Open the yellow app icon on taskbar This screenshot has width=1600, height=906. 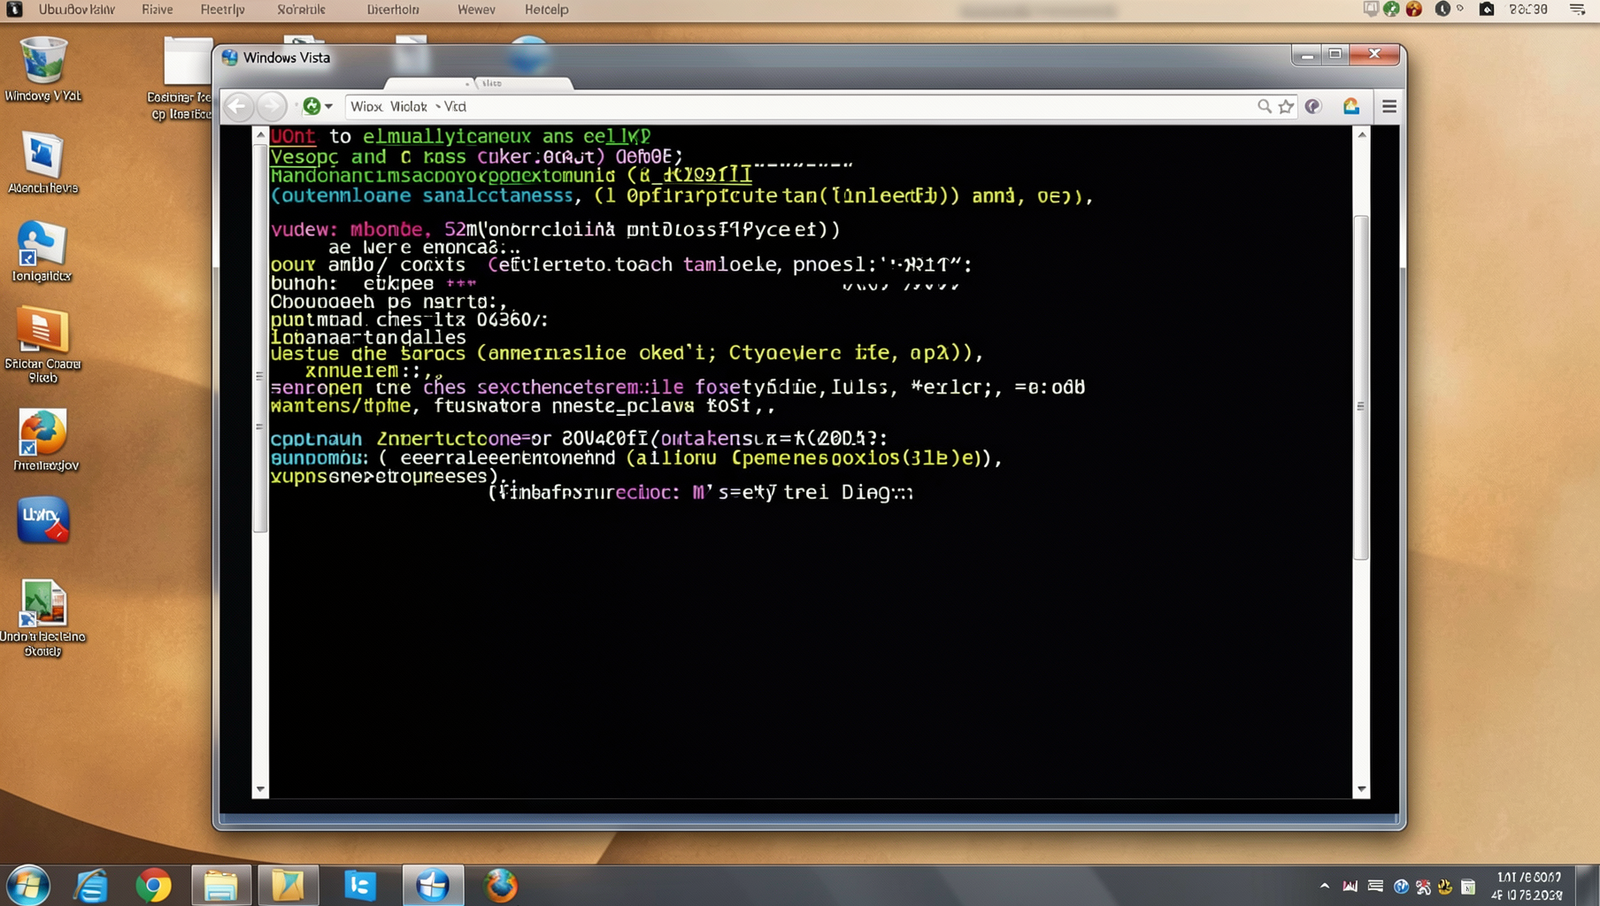click(x=288, y=885)
